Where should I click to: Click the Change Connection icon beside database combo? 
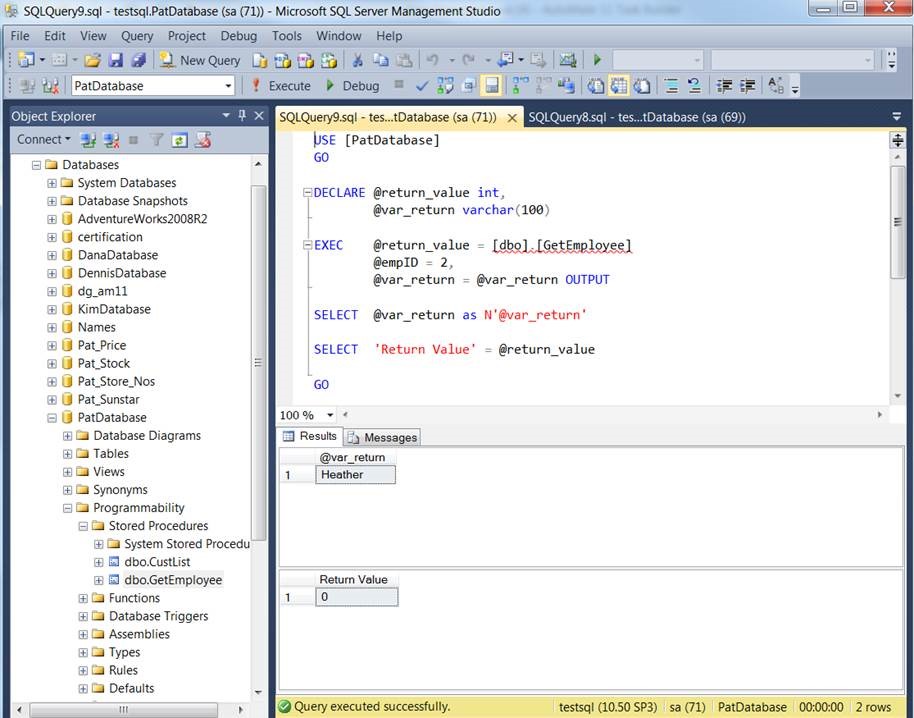[50, 86]
